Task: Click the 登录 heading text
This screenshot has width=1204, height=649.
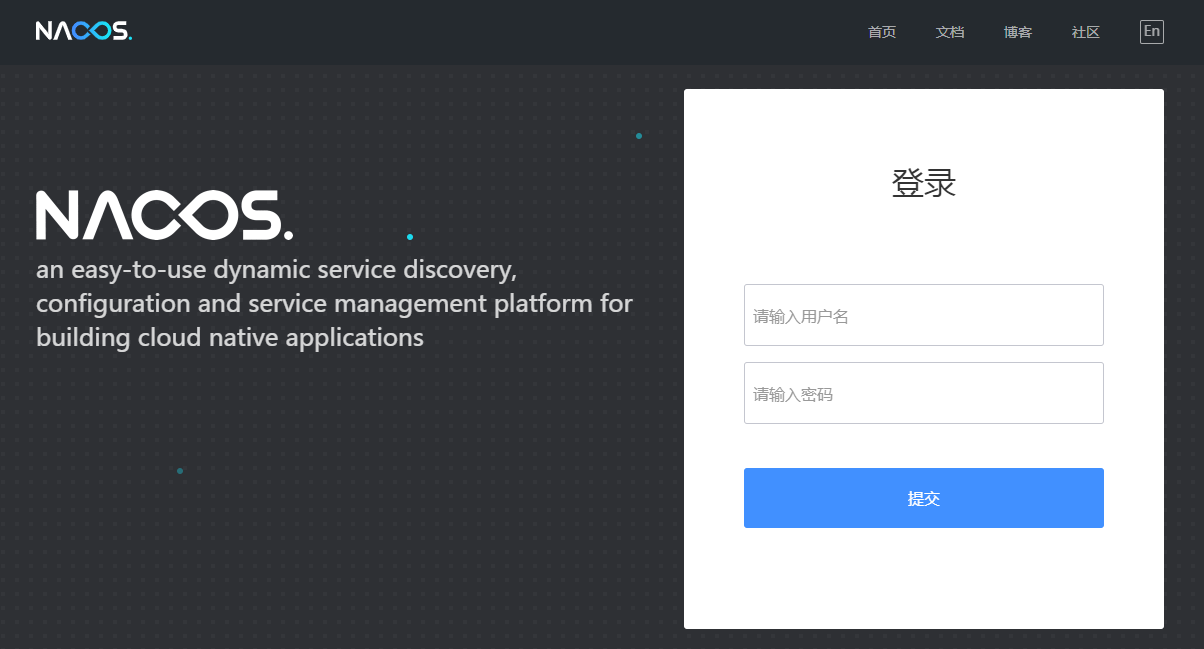Action: pos(924,184)
